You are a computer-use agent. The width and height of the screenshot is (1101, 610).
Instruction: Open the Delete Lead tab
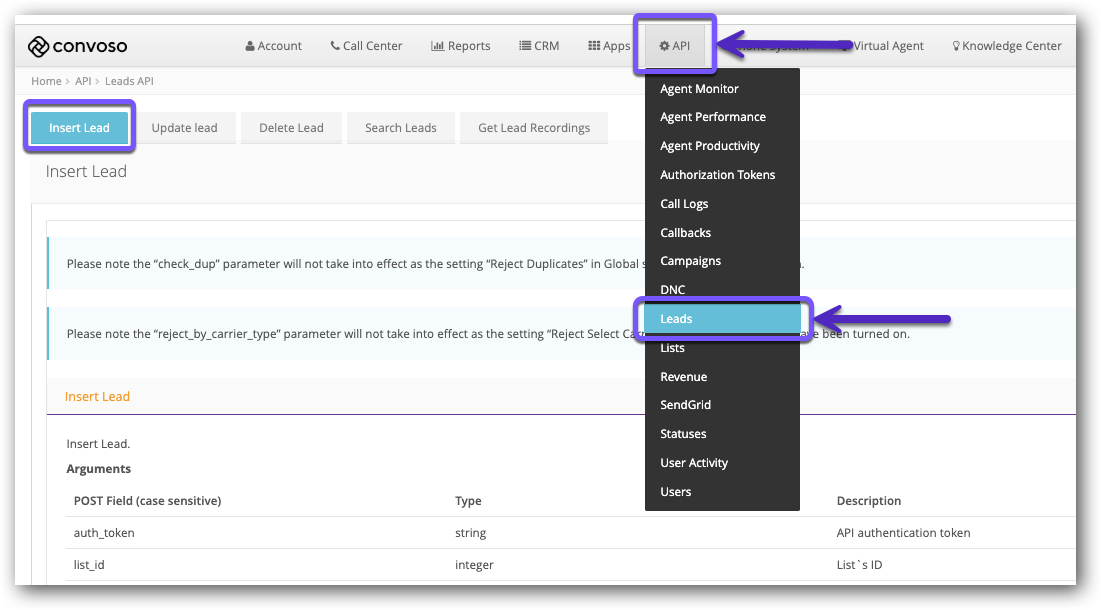point(291,127)
